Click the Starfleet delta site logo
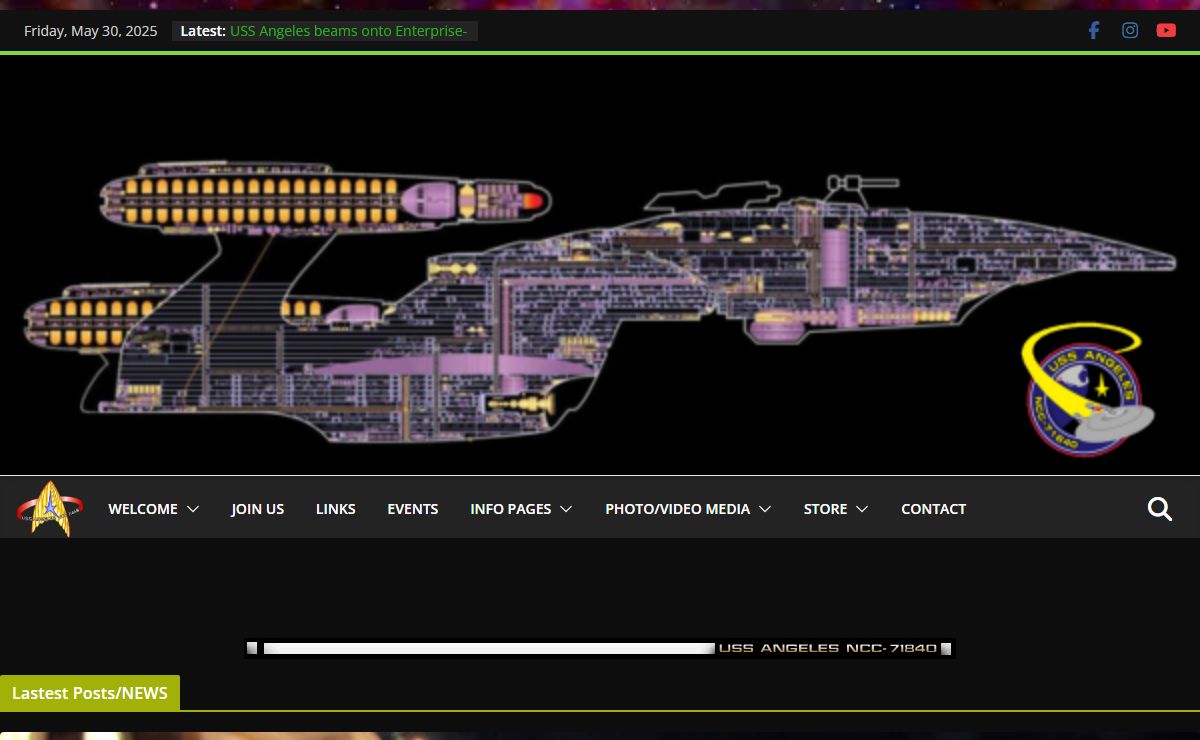This screenshot has height=740, width=1200. (50, 509)
